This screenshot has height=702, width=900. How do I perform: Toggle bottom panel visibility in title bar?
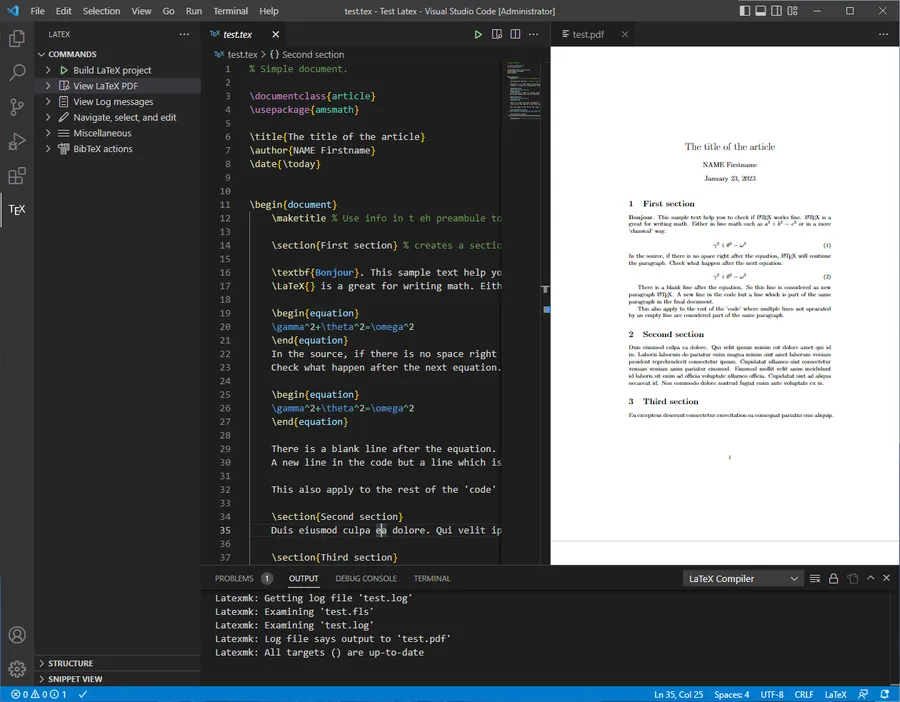click(x=761, y=11)
